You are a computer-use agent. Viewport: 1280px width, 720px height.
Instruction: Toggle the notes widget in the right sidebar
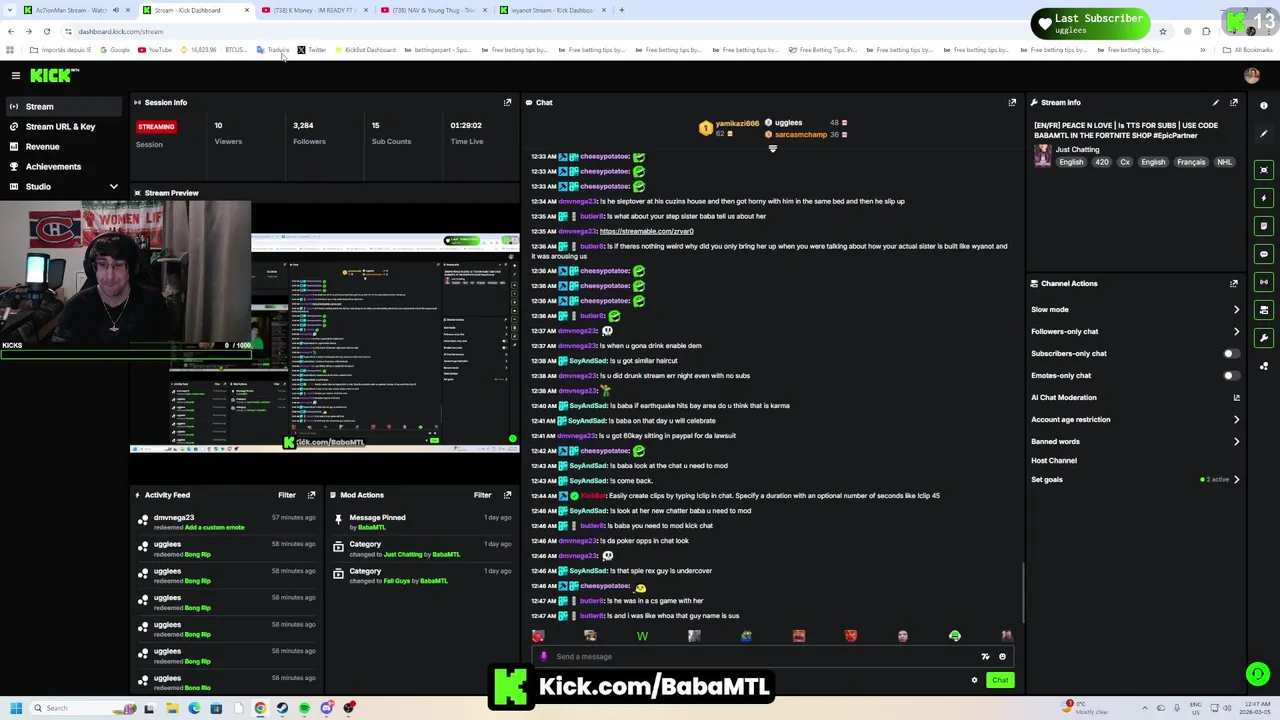(x=1264, y=226)
